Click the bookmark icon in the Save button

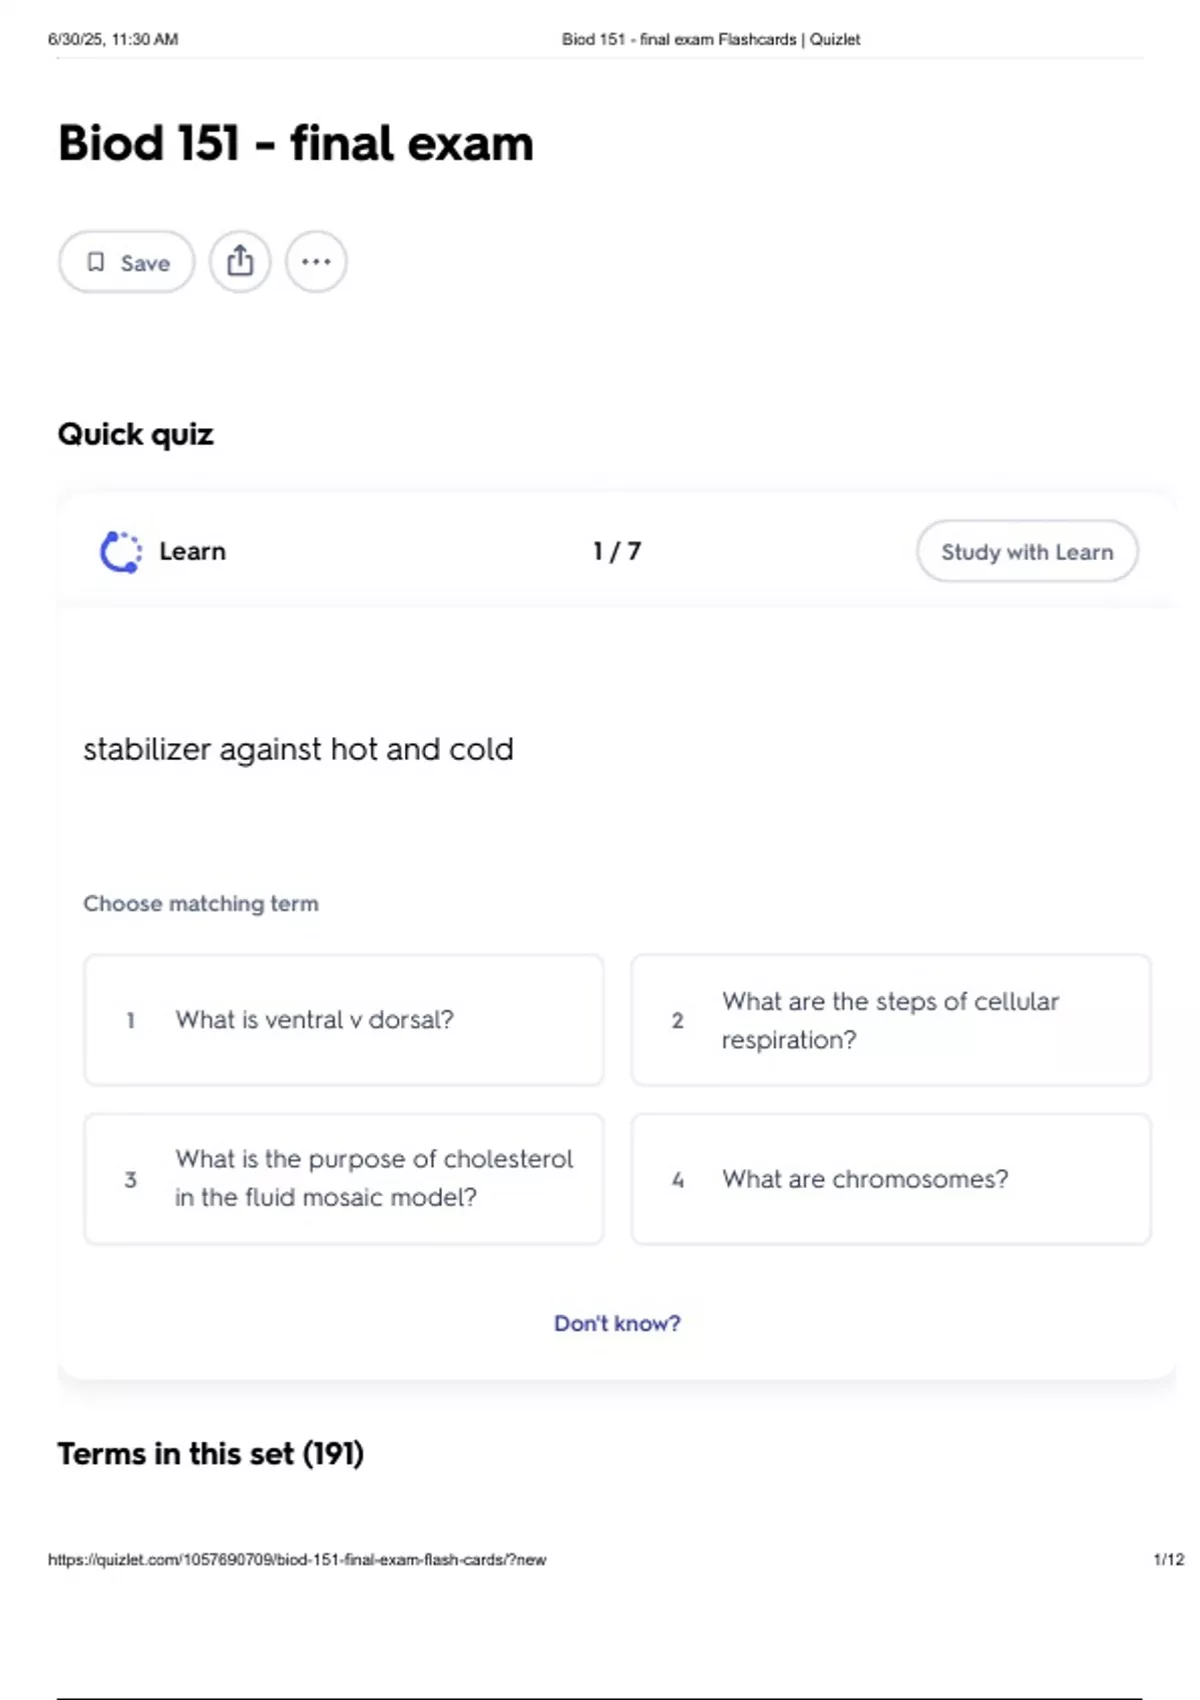96,262
